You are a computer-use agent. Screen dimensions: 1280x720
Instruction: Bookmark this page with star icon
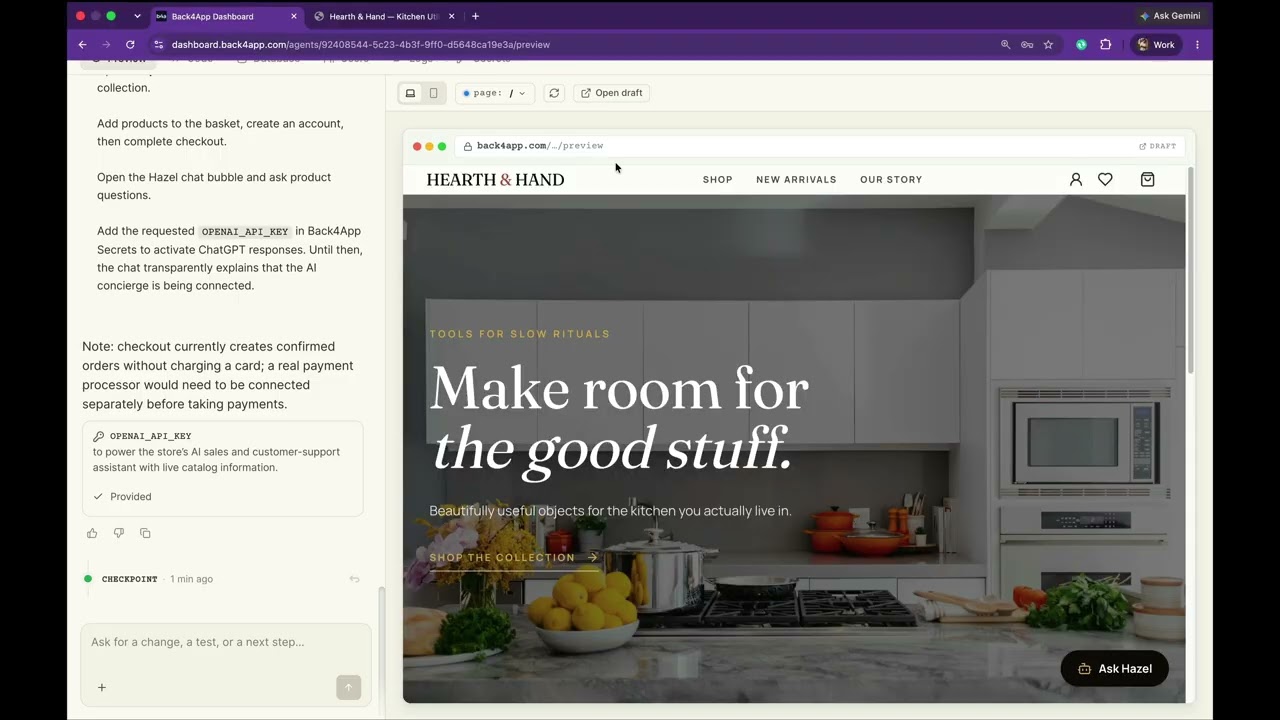click(1048, 44)
